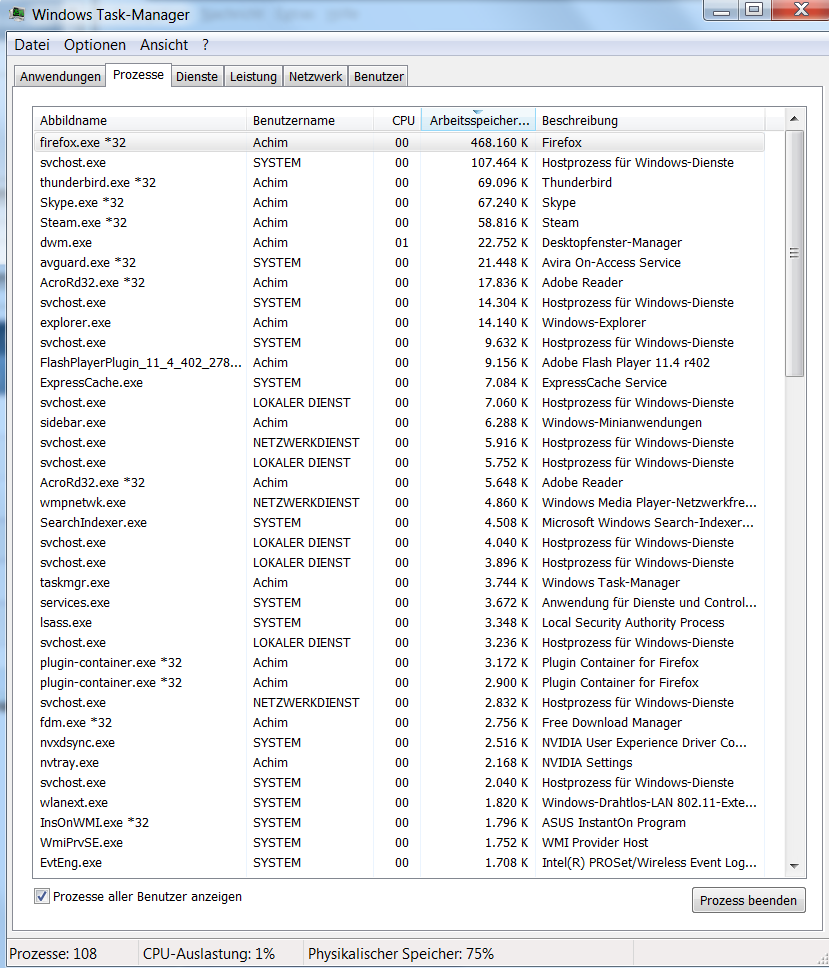This screenshot has height=968, width=829.
Task: Click the scrollbar down arrow
Action: [794, 866]
